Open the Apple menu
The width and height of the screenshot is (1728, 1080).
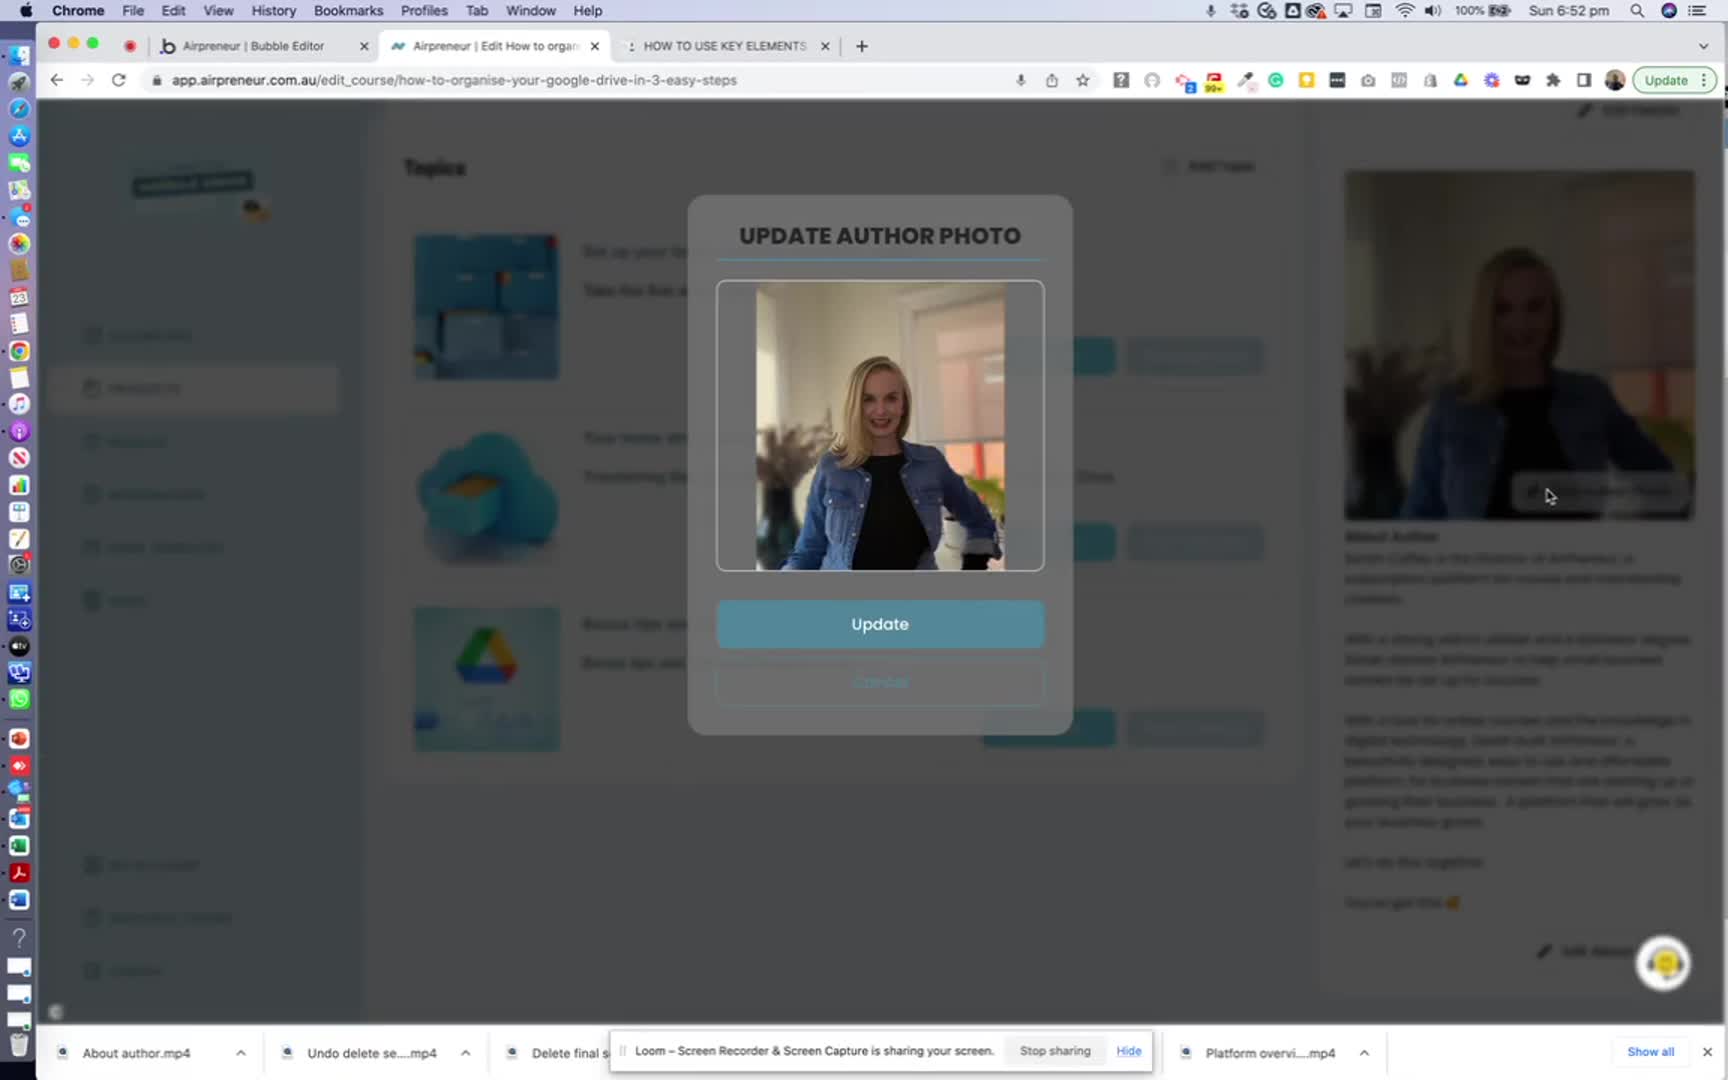[x=26, y=10]
